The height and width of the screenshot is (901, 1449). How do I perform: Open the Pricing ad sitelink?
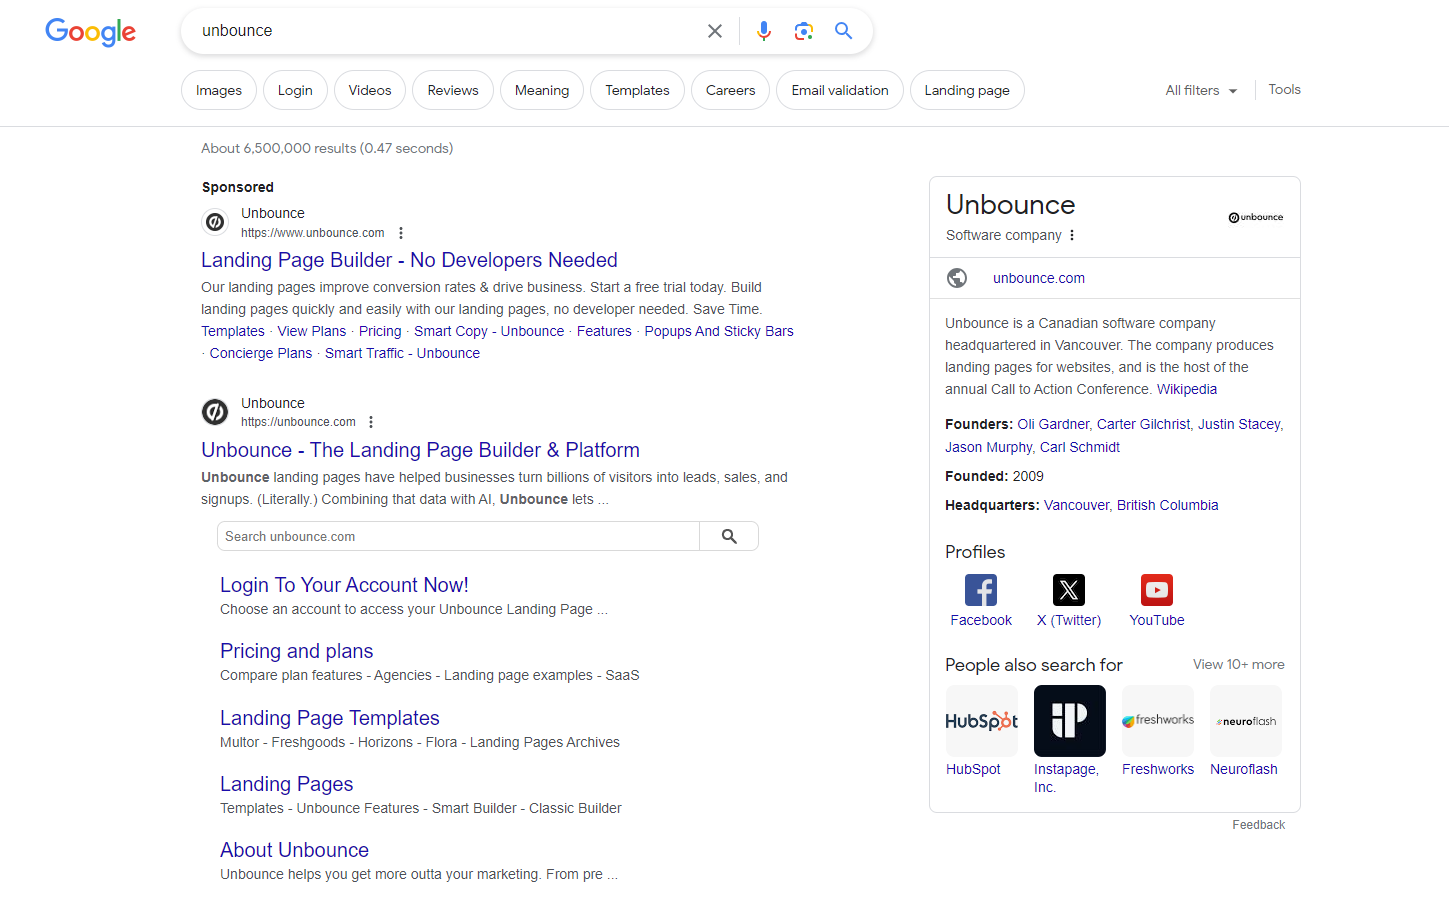coord(380,331)
